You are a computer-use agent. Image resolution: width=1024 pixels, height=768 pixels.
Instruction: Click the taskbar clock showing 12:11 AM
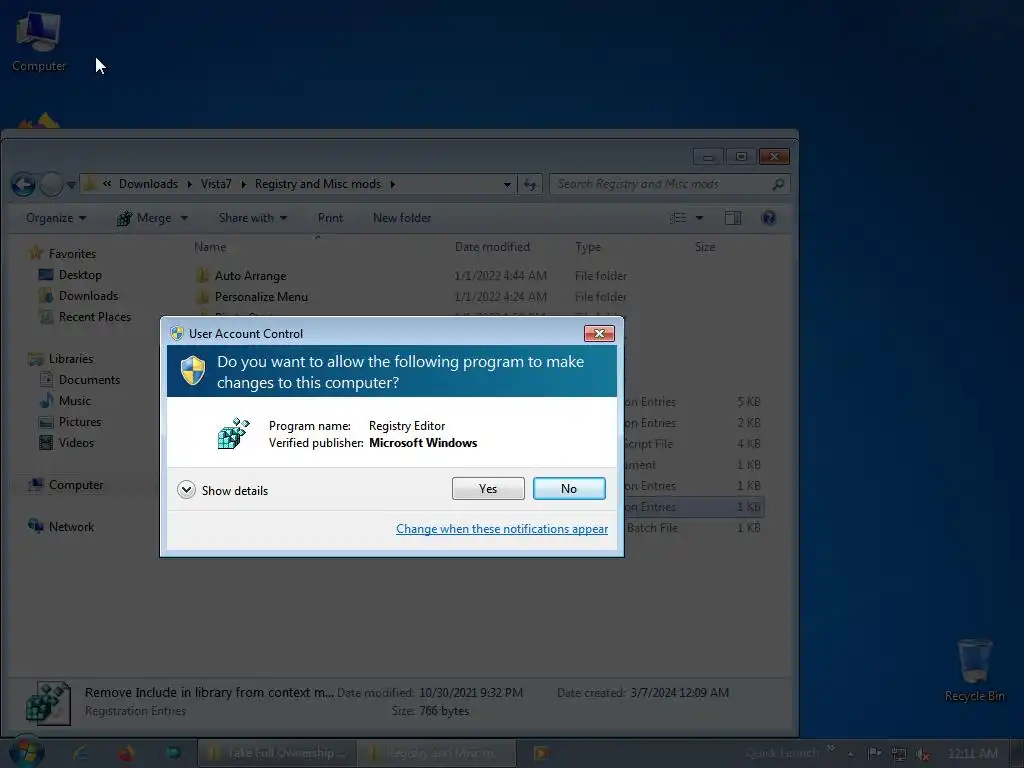coord(973,754)
